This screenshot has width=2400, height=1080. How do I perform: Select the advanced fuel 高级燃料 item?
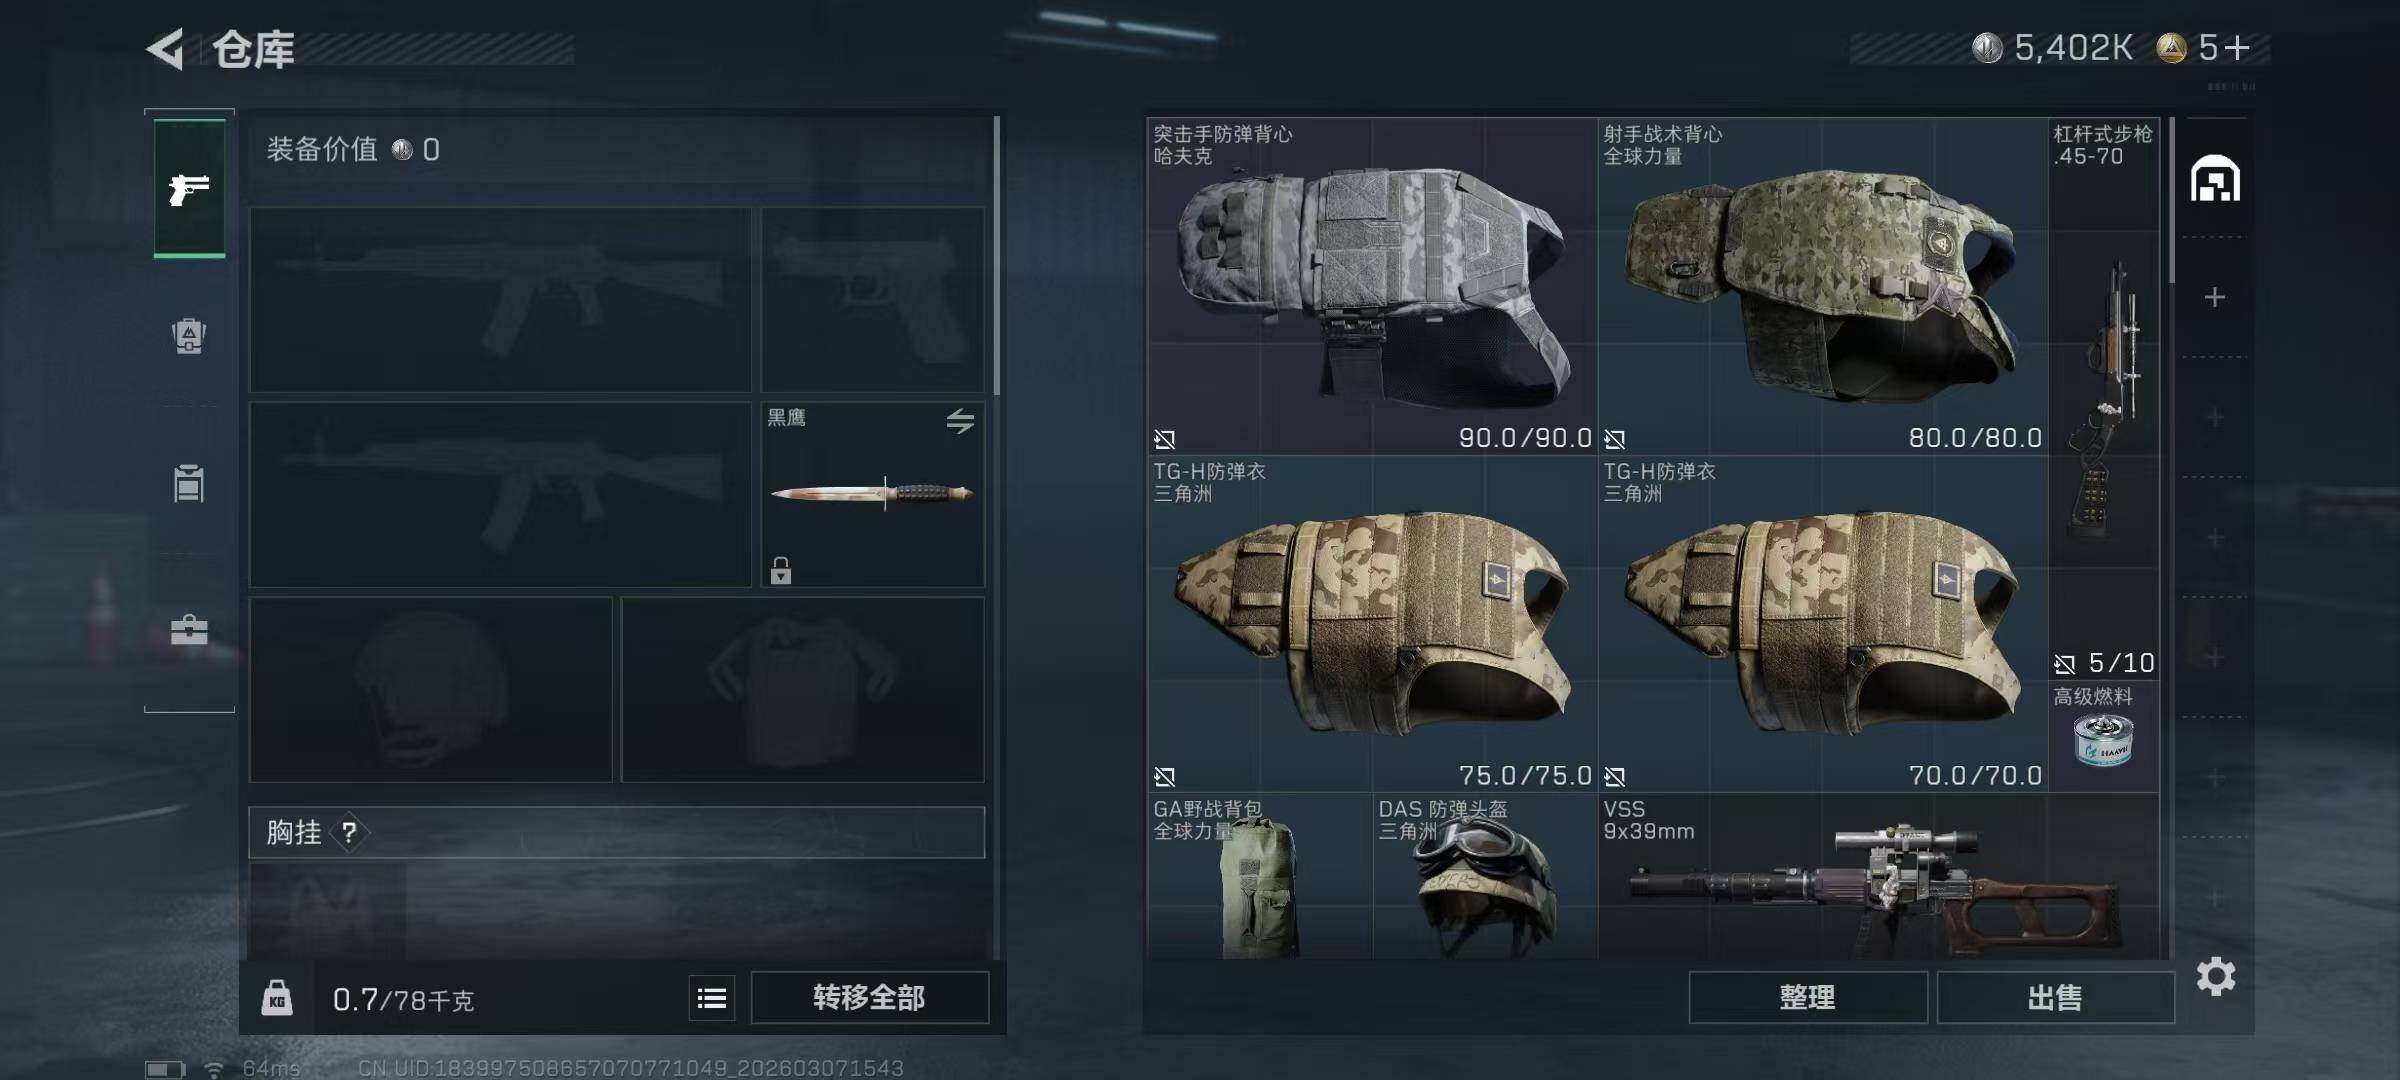[x=2104, y=736]
